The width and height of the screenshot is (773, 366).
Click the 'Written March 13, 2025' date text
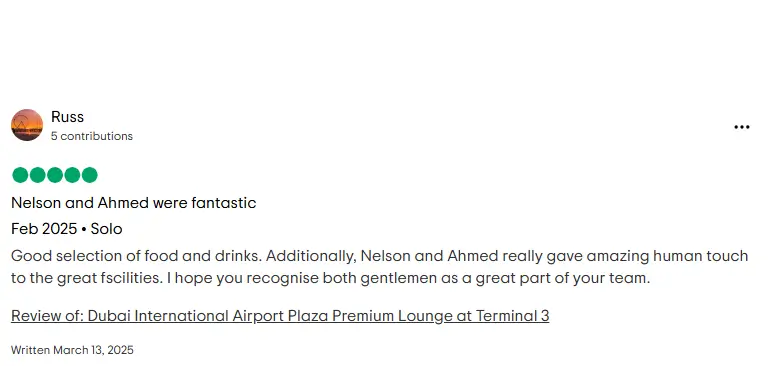[72, 350]
